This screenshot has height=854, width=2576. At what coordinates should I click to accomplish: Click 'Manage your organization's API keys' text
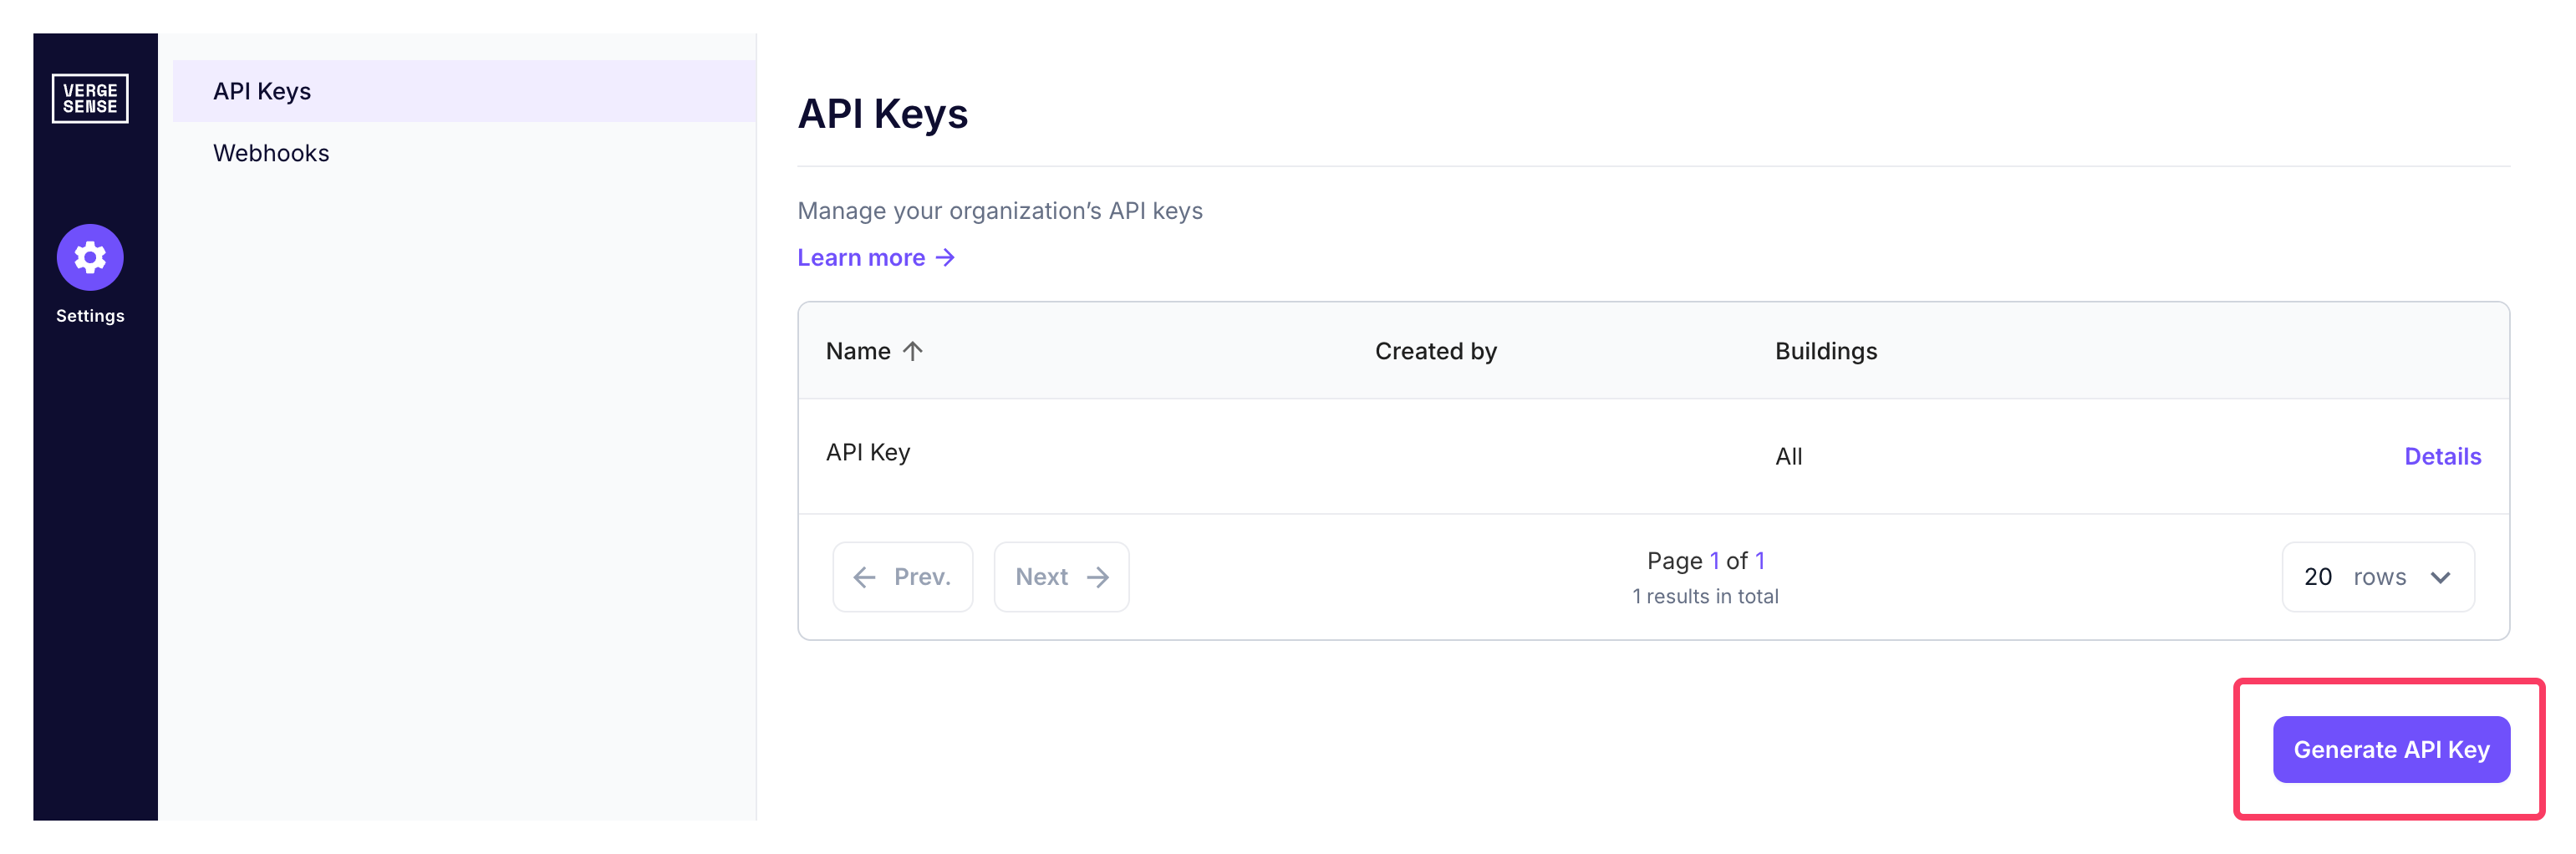point(1000,211)
